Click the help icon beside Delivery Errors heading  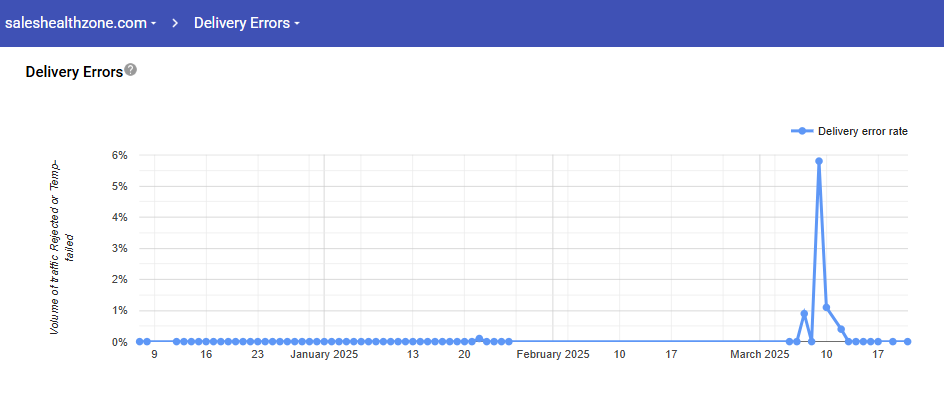click(131, 71)
